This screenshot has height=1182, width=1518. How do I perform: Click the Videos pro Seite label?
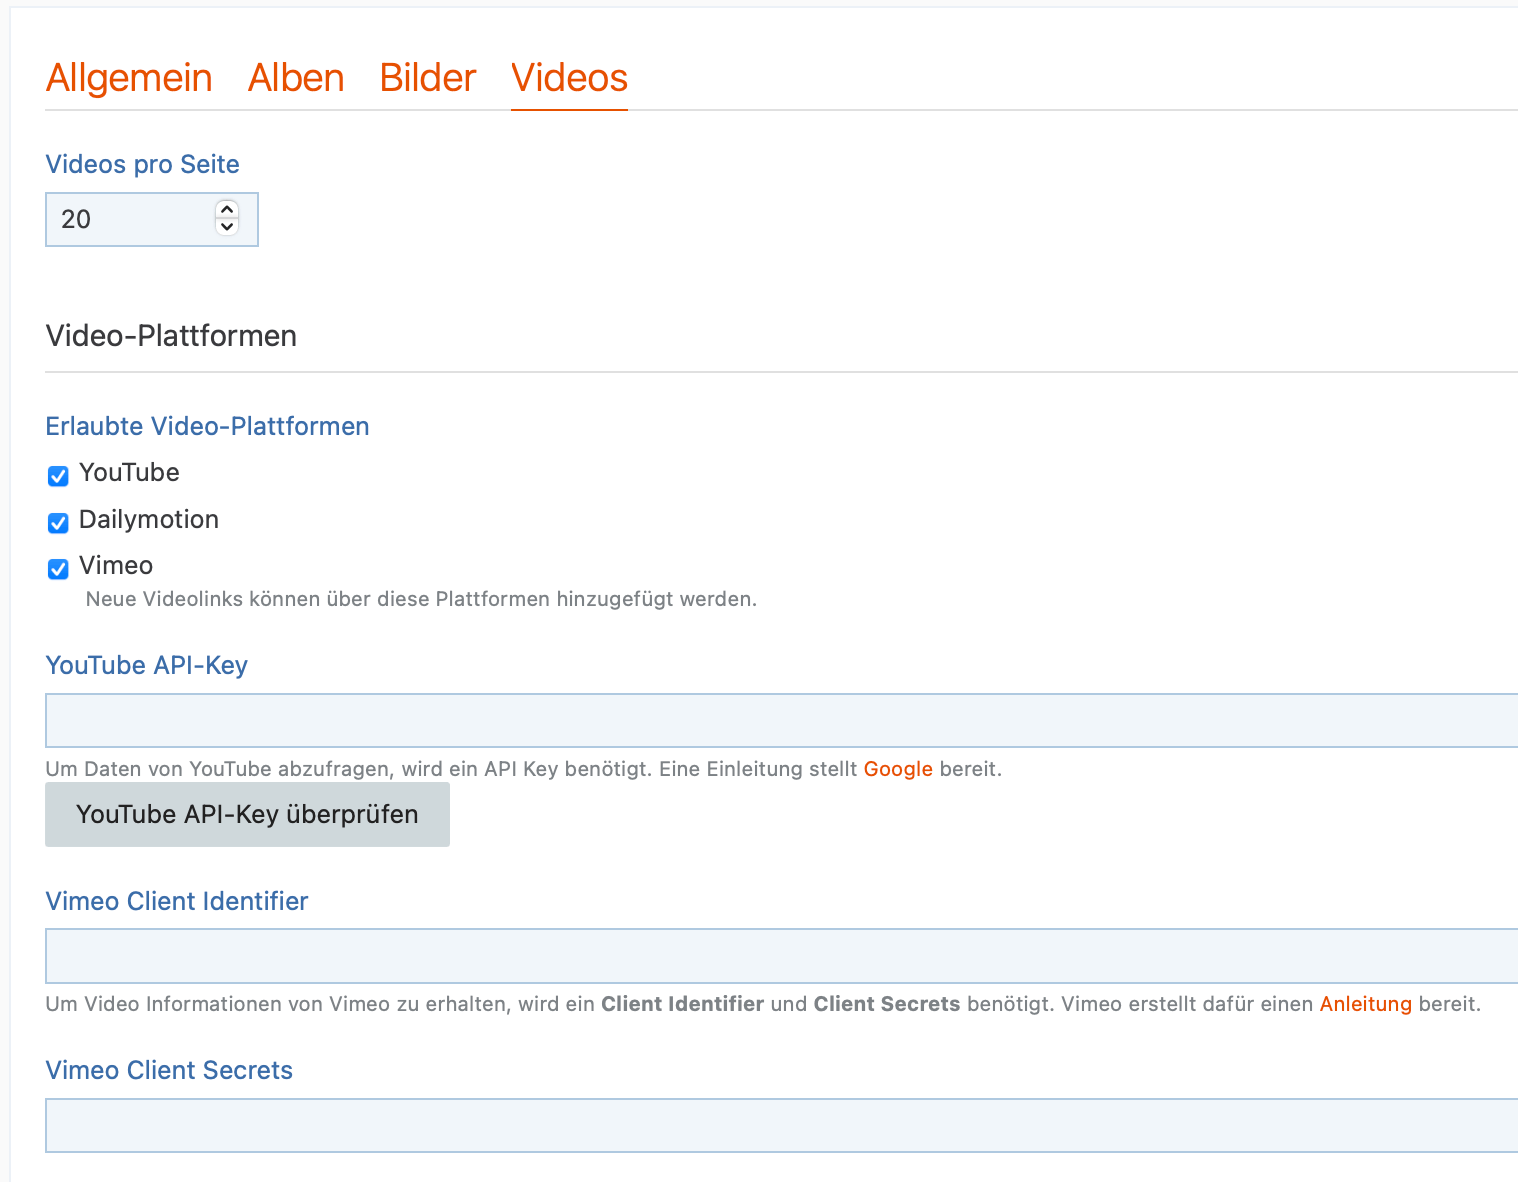click(143, 164)
